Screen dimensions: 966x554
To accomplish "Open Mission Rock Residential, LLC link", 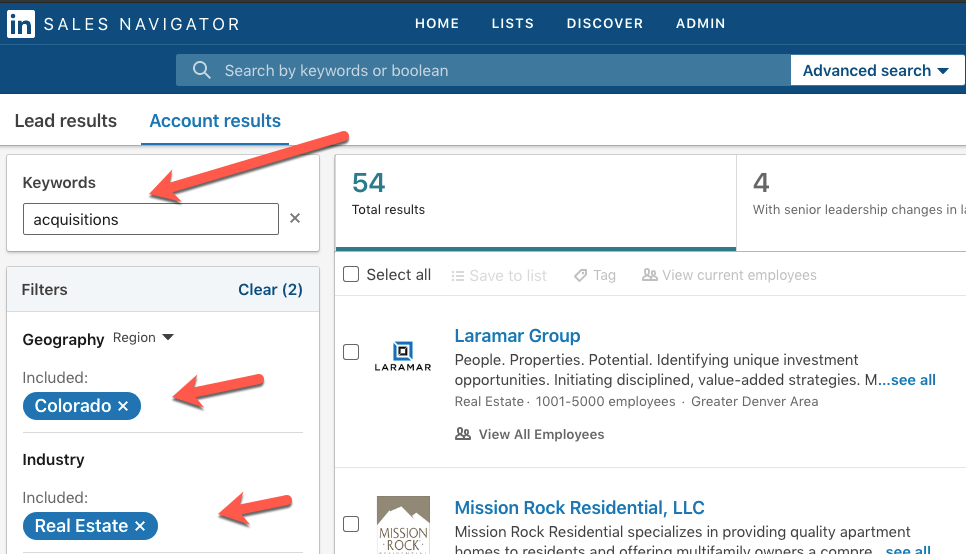I will point(580,508).
